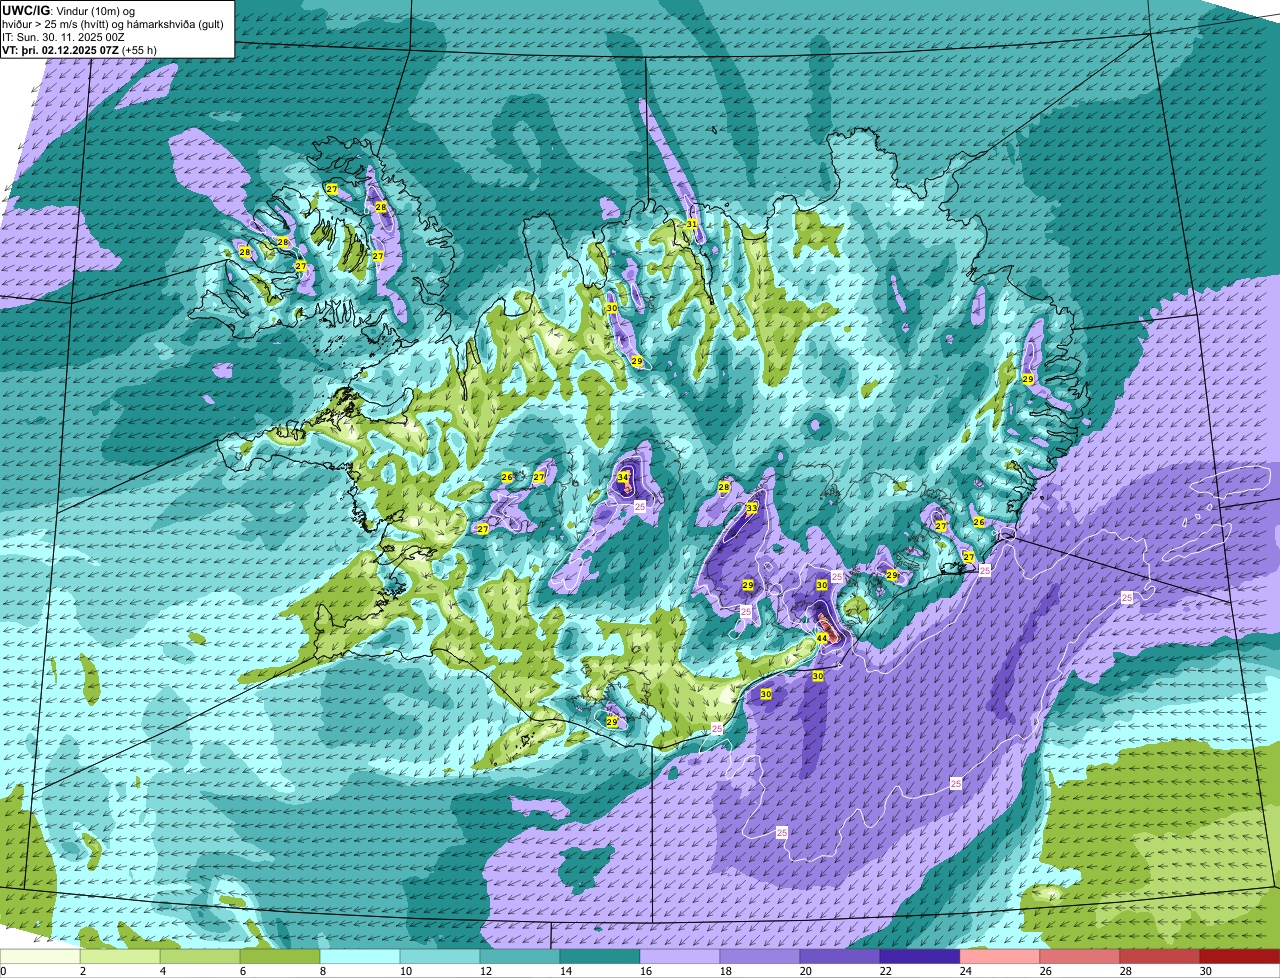This screenshot has height=978, width=1280.
Task: Click the 26–28 m/s salmon legend swatch
Action: (1080, 956)
